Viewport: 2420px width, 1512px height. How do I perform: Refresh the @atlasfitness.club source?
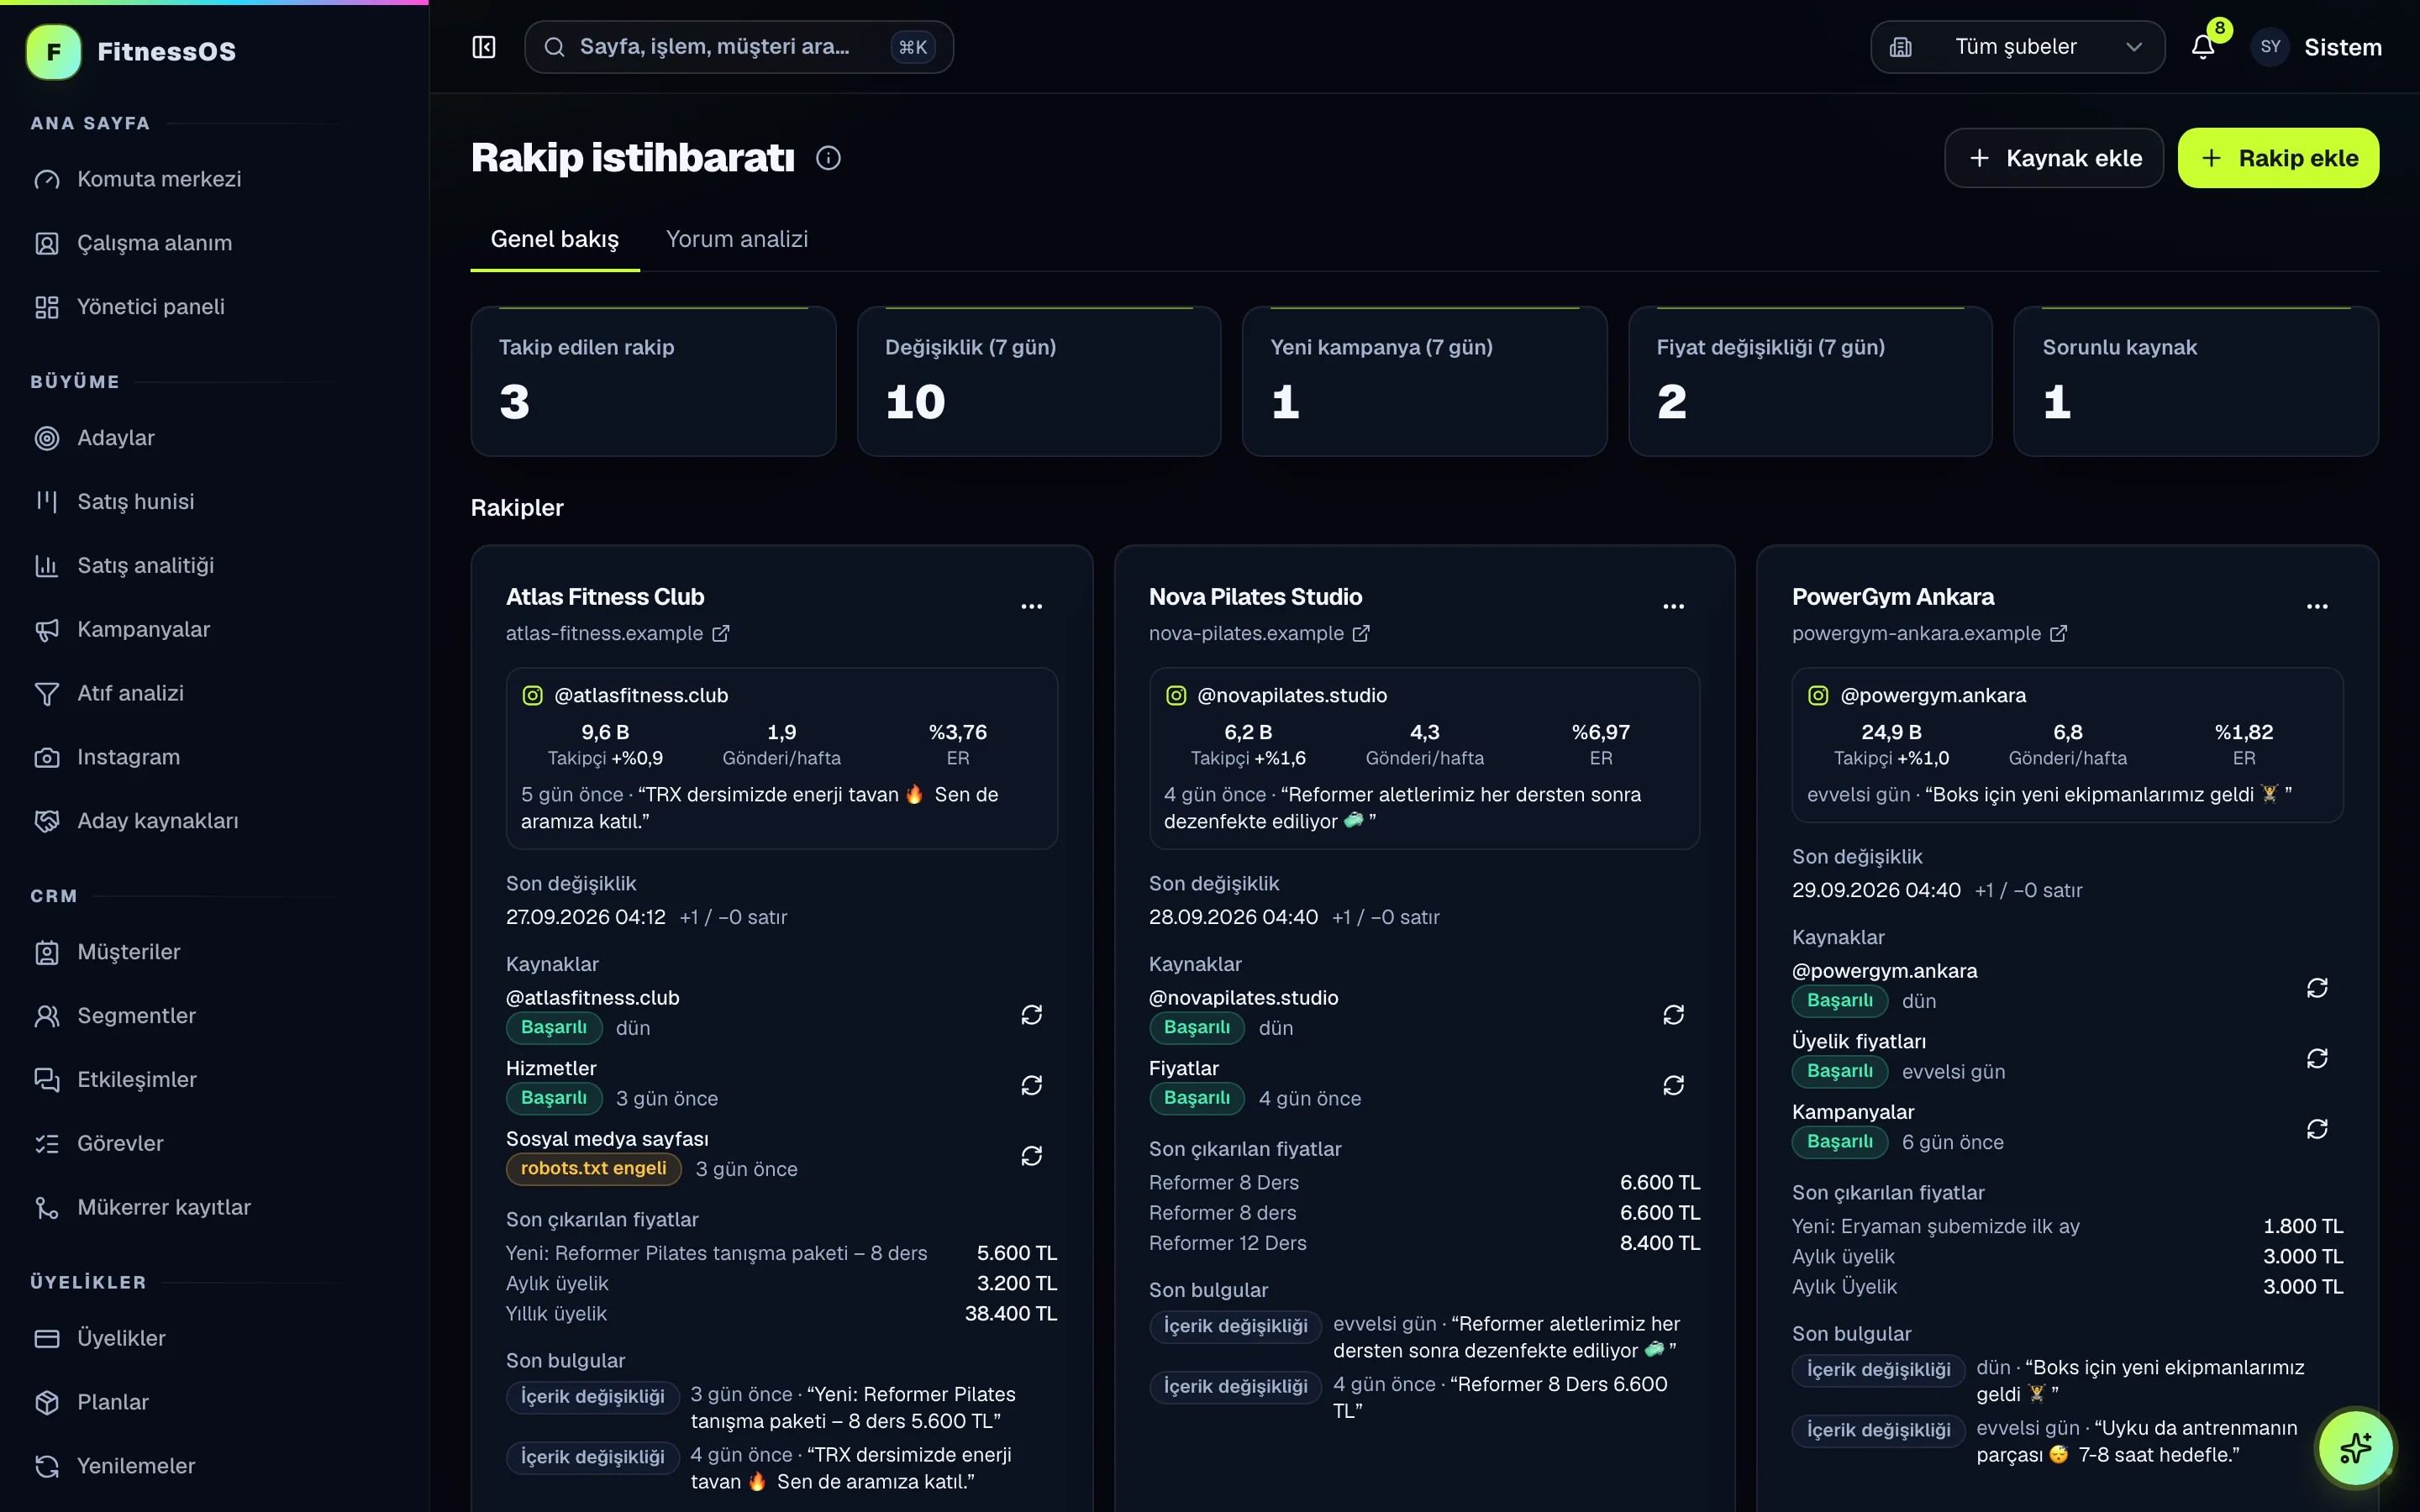1031,1015
